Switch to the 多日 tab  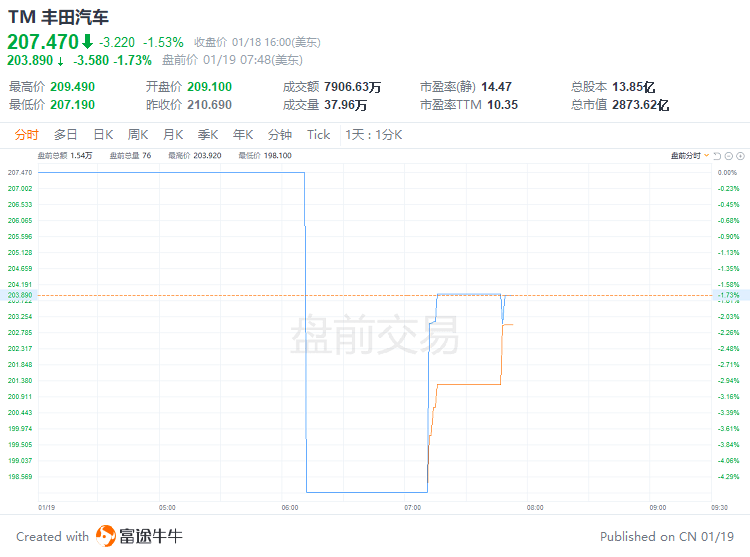66,135
